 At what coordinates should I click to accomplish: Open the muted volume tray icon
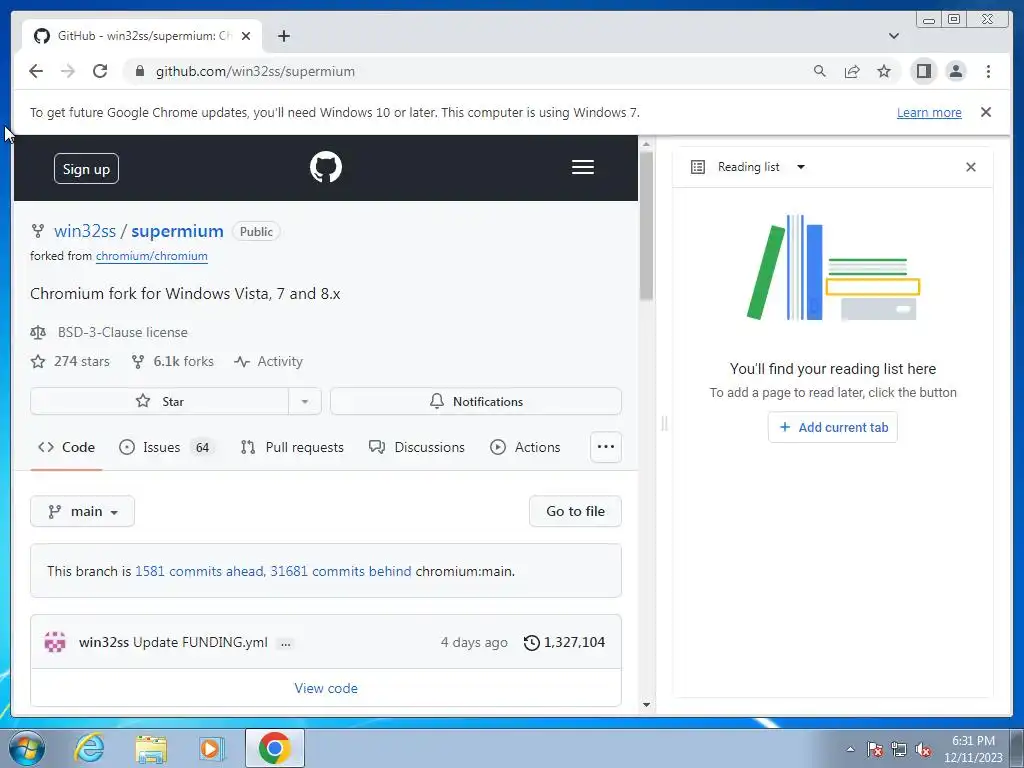click(923, 749)
